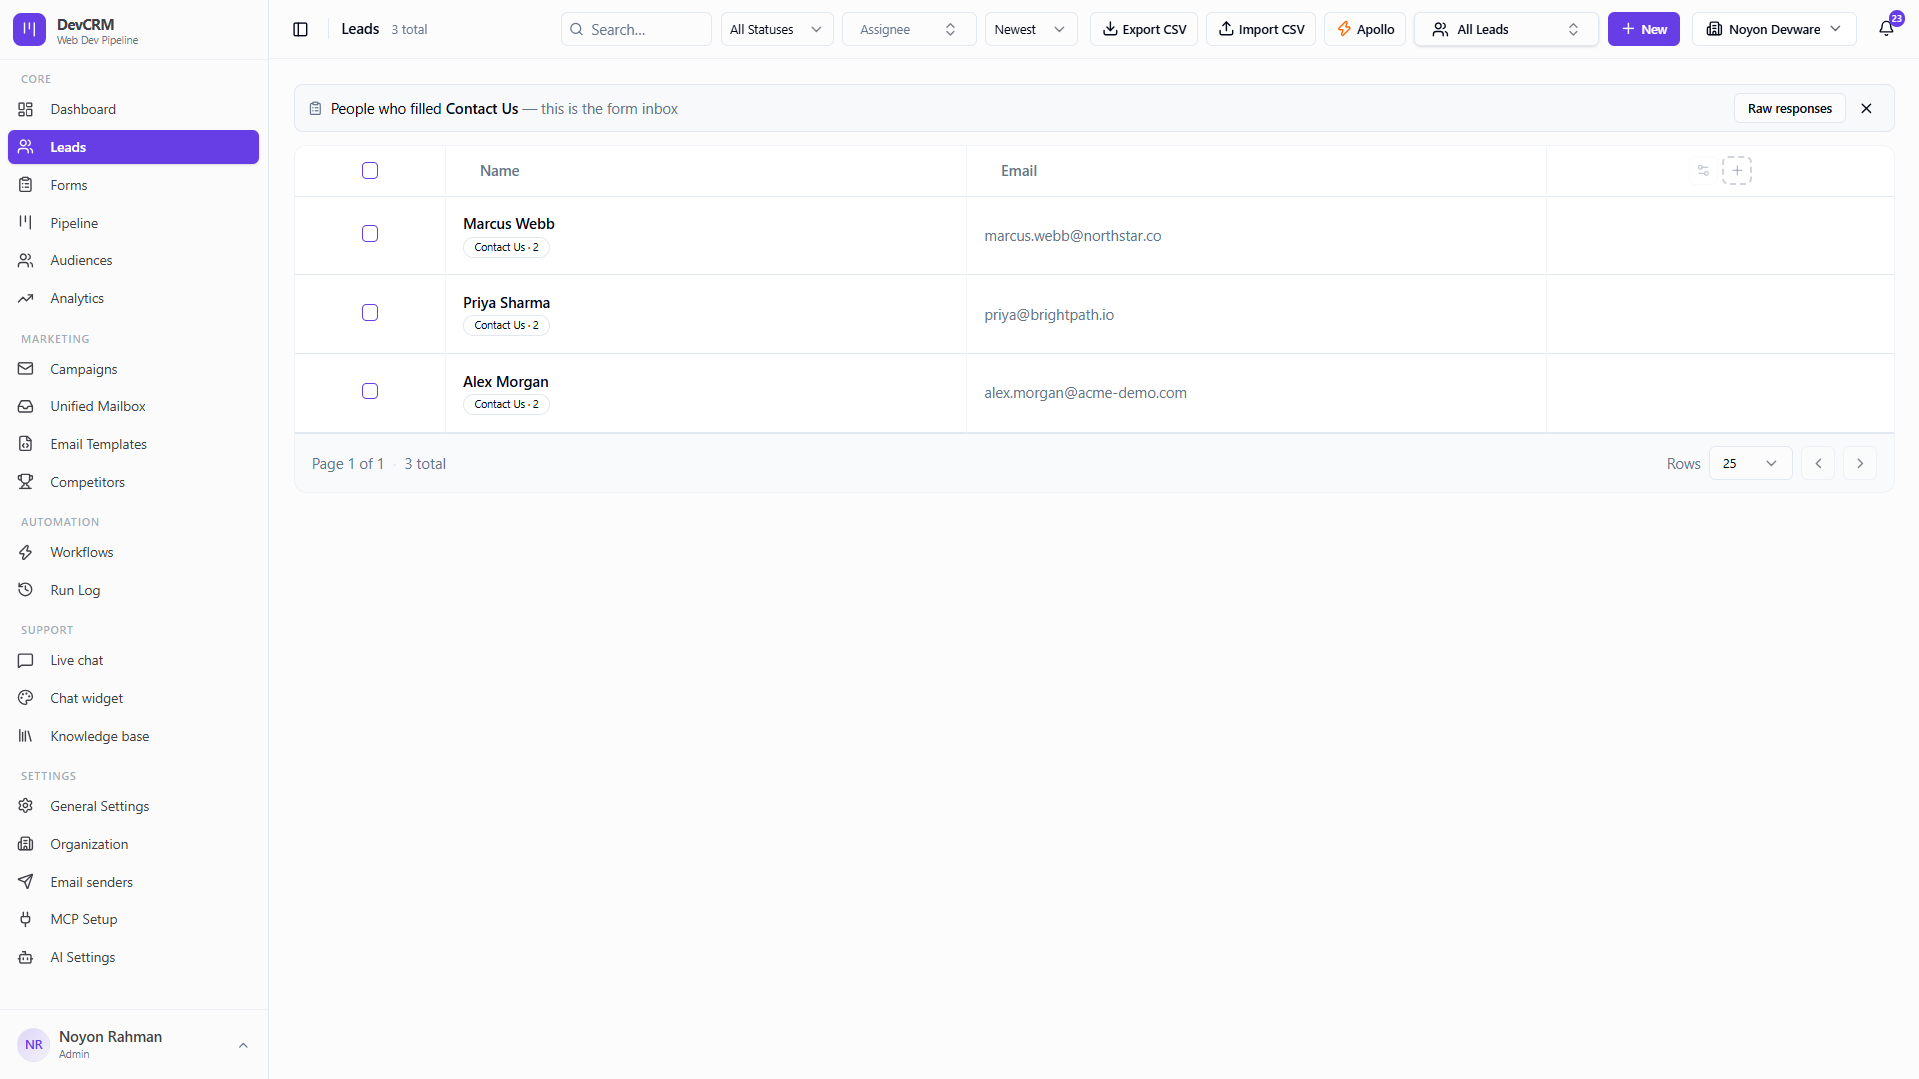Click the DevCRM logo icon
Image resolution: width=1919 pixels, height=1079 pixels.
coord(29,30)
